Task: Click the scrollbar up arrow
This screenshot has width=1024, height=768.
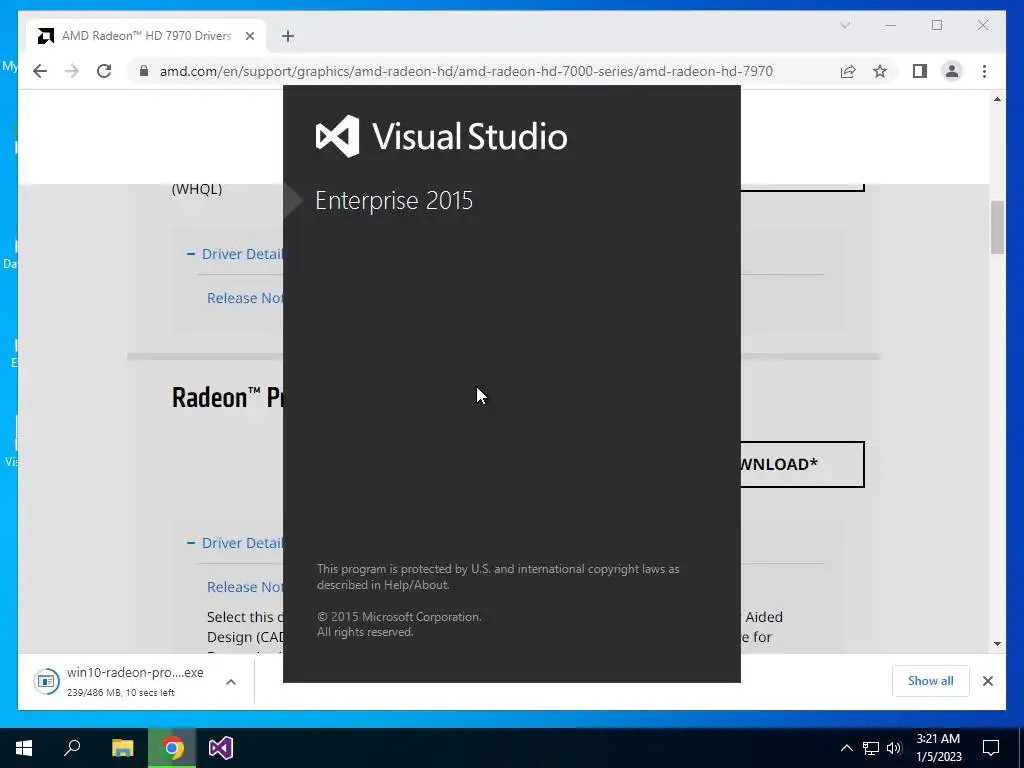Action: pyautogui.click(x=997, y=99)
